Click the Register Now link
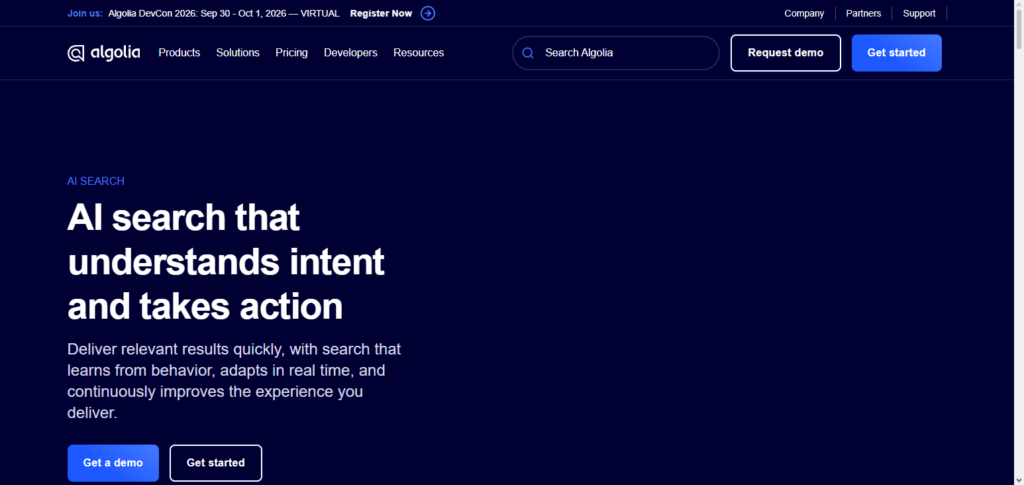This screenshot has width=1024, height=485. coord(381,13)
